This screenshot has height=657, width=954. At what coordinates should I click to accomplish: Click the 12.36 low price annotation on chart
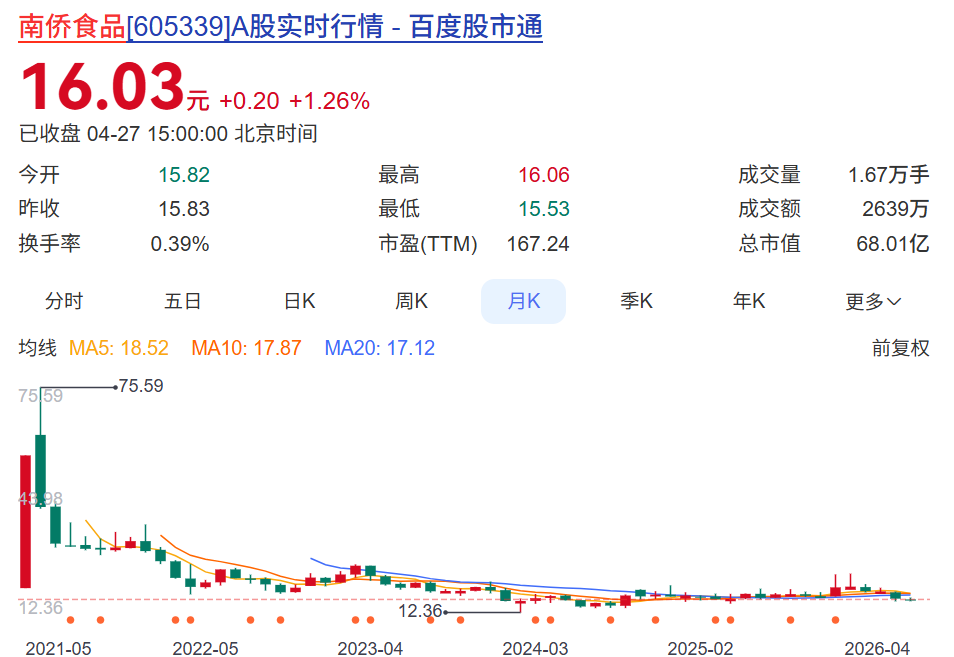pos(420,611)
